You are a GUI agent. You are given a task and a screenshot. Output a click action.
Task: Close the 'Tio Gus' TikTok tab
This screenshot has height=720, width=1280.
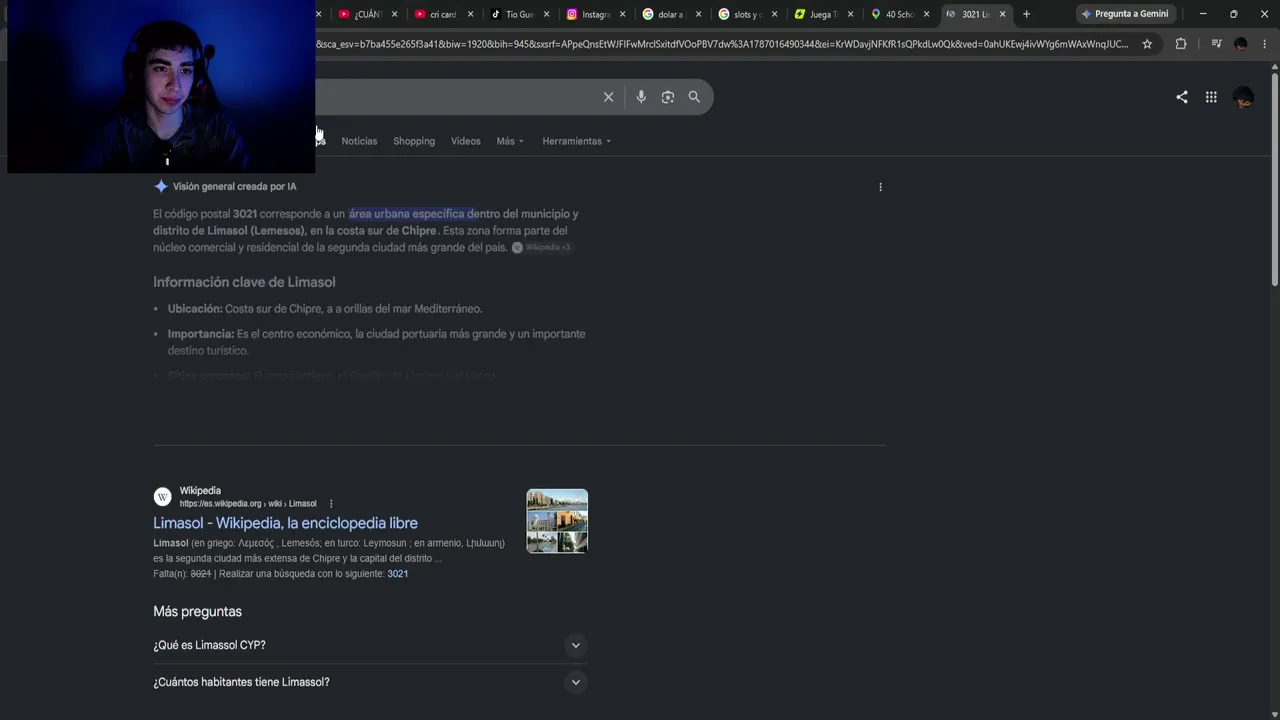pos(546,14)
